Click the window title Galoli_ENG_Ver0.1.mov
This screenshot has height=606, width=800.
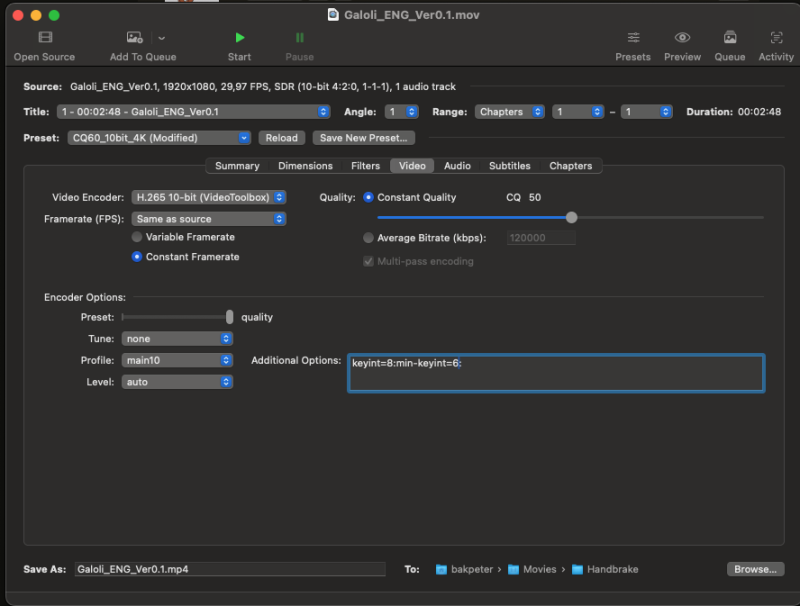pyautogui.click(x=412, y=15)
